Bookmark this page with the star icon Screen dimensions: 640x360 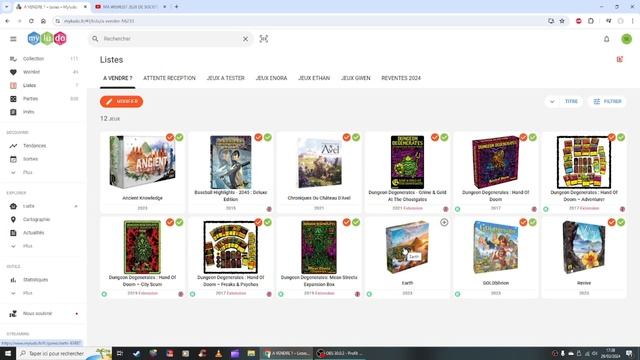562,21
